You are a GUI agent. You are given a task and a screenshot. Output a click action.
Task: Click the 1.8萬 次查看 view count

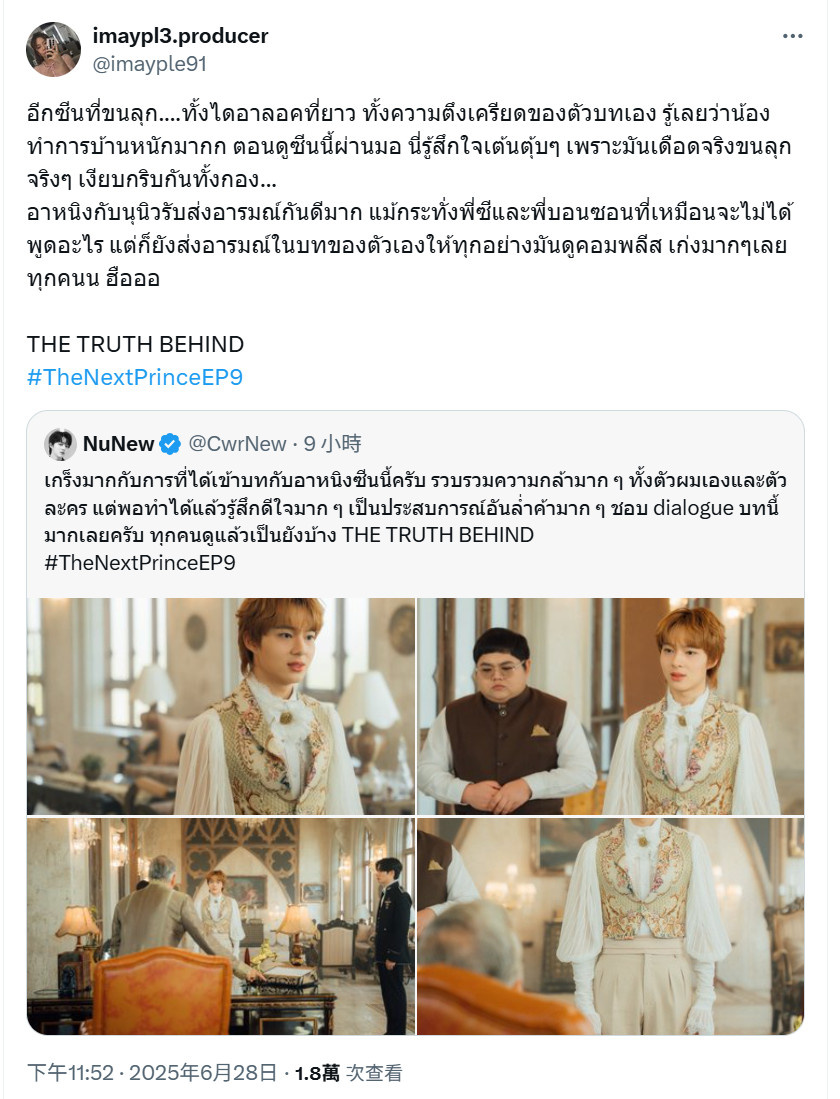tap(348, 1073)
